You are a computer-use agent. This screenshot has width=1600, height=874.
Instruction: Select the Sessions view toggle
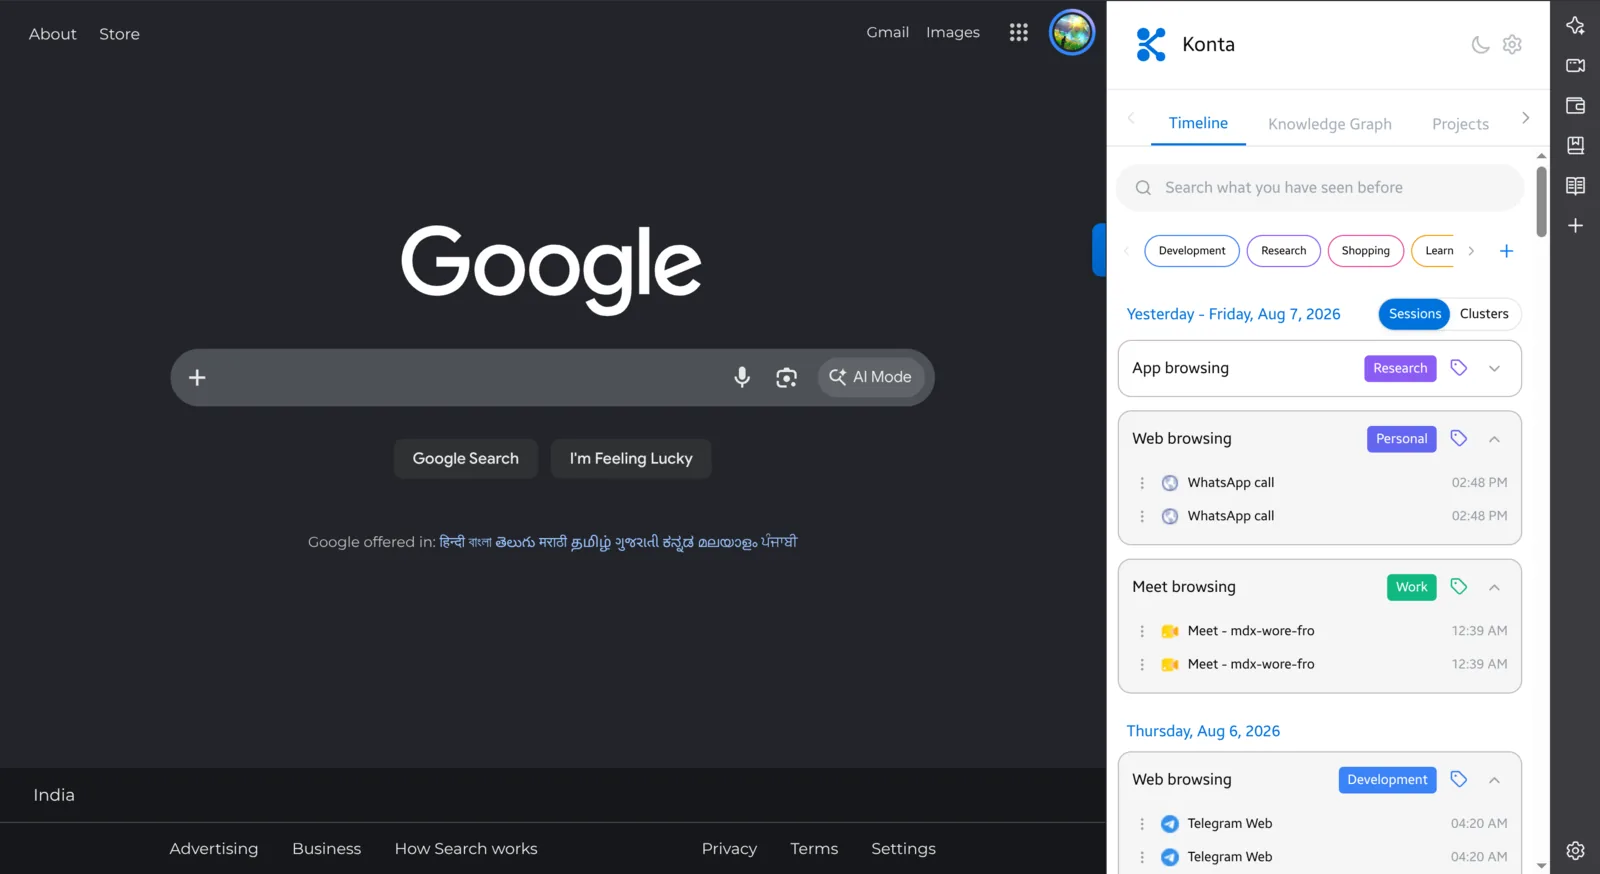click(1414, 314)
